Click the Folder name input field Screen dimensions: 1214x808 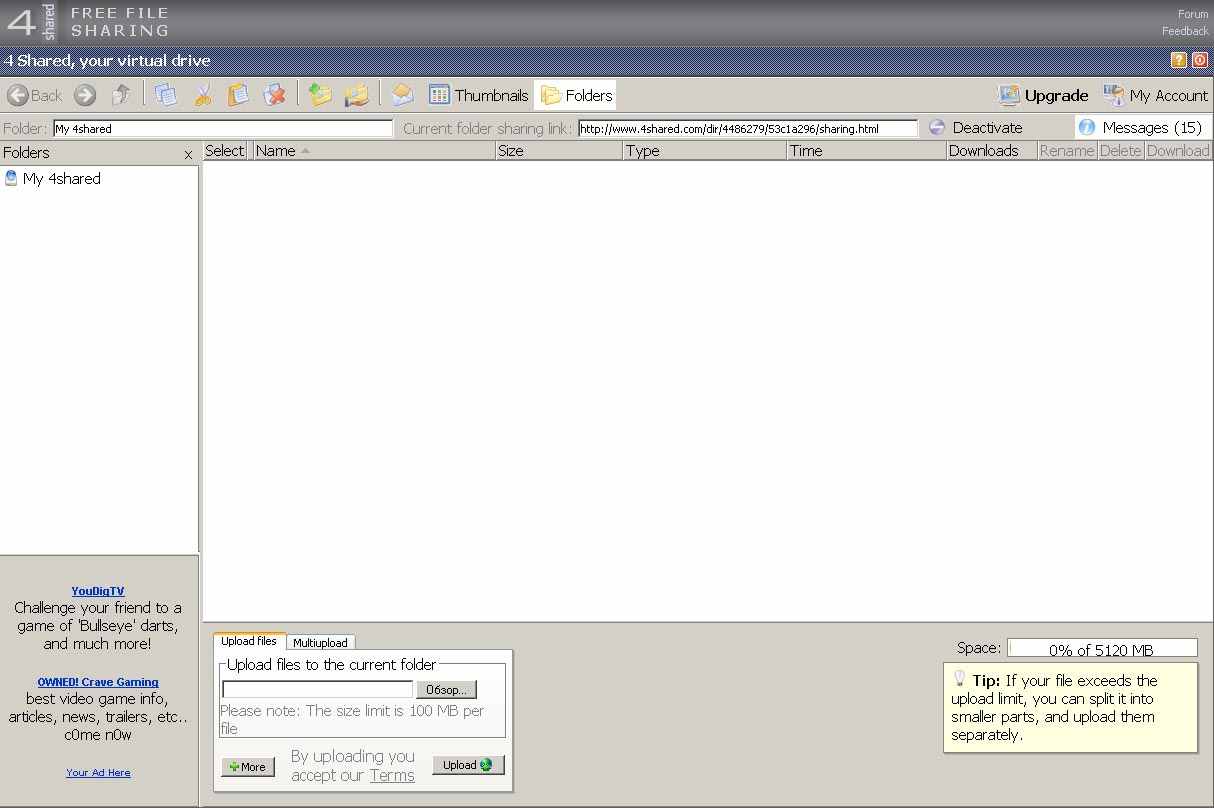223,129
